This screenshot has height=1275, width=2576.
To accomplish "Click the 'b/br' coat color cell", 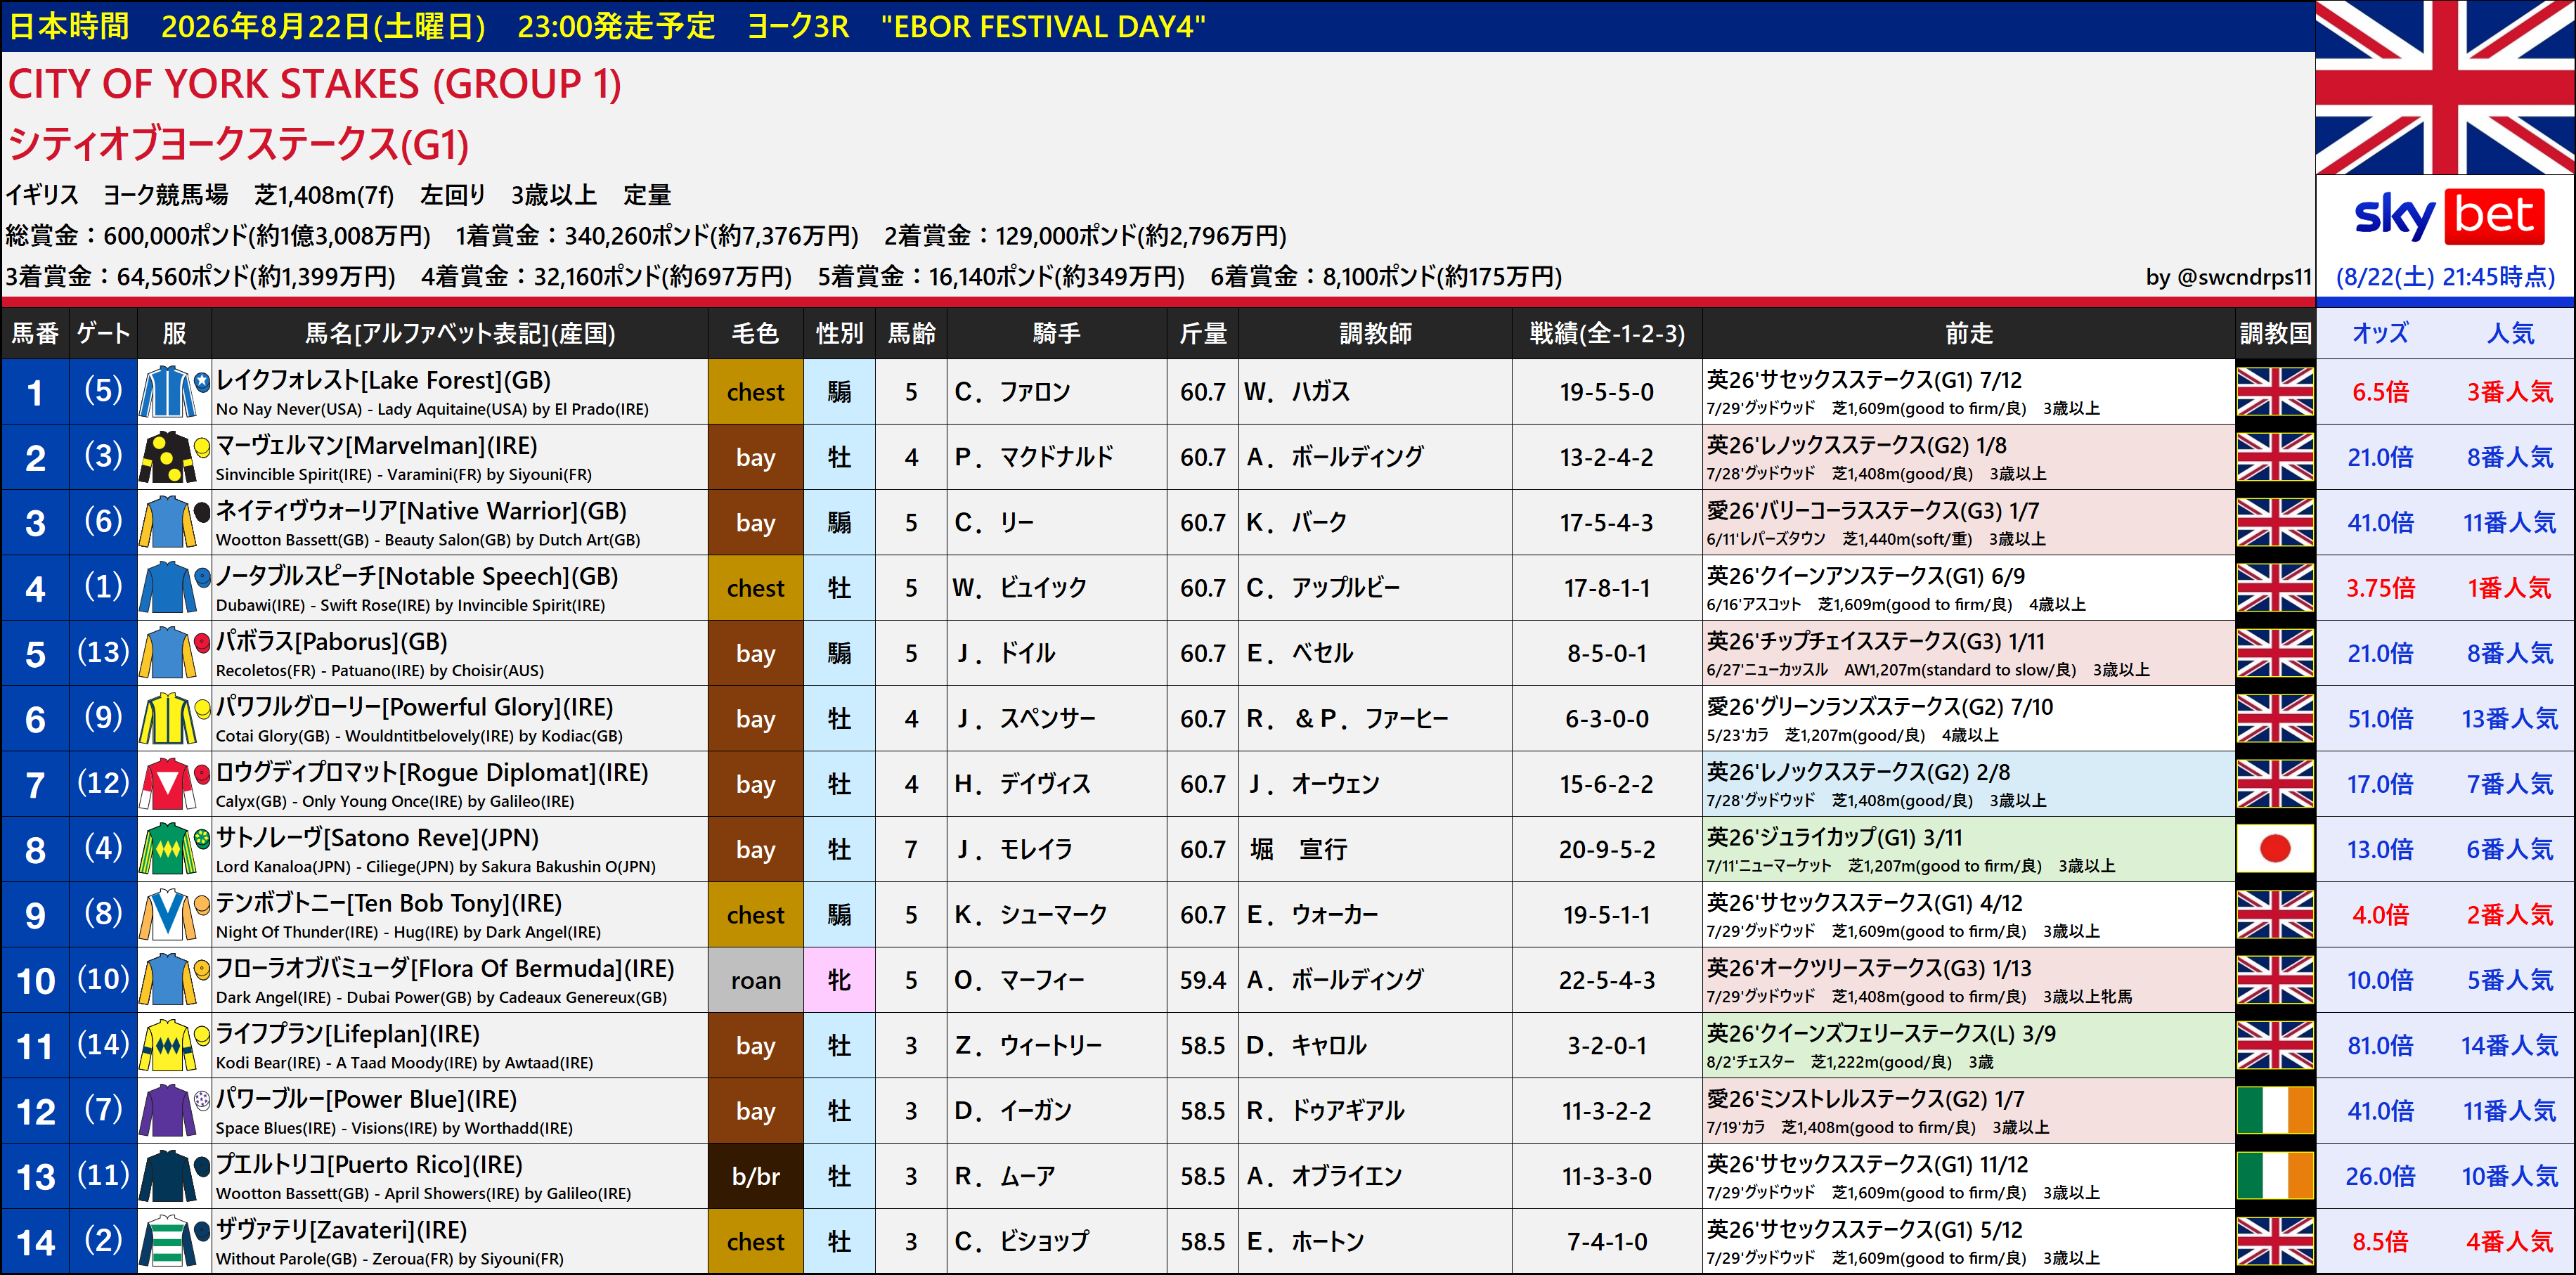I will click(755, 1176).
